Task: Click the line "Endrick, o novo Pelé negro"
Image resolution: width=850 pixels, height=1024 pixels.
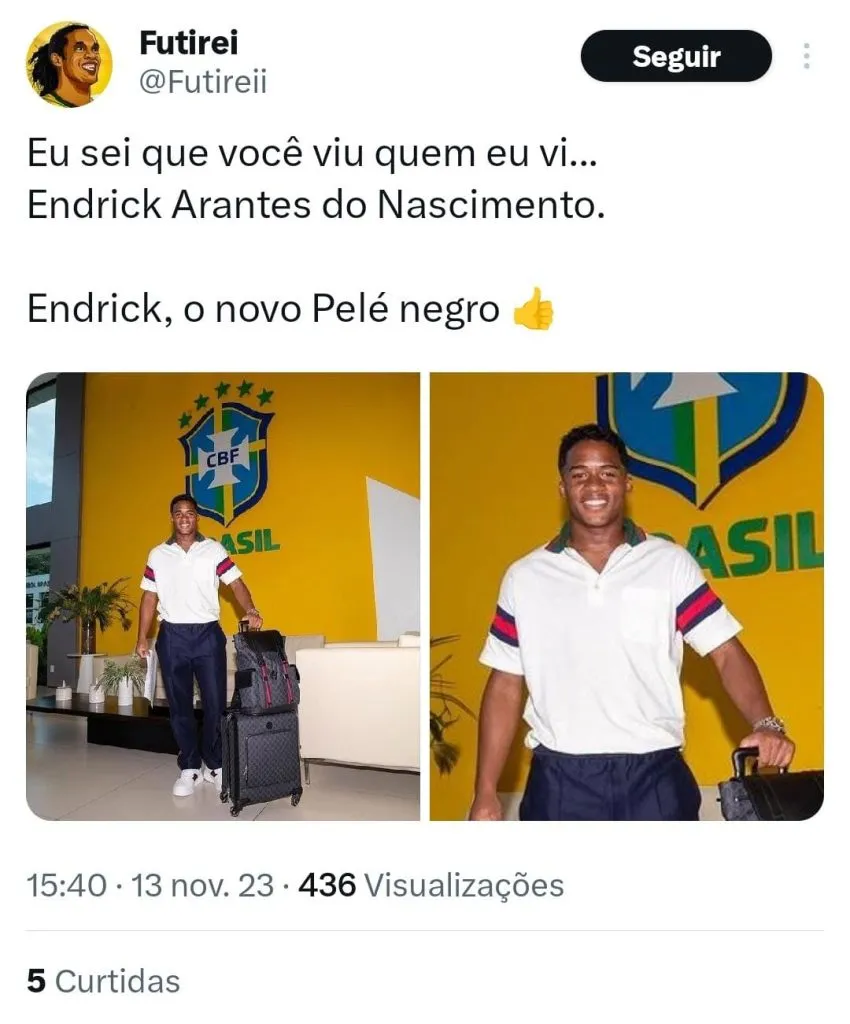Action: pyautogui.click(x=263, y=309)
